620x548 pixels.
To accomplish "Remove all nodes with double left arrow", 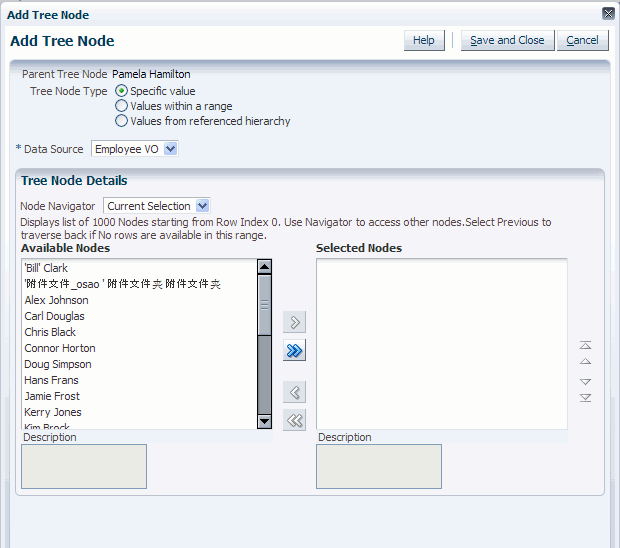I will [295, 420].
